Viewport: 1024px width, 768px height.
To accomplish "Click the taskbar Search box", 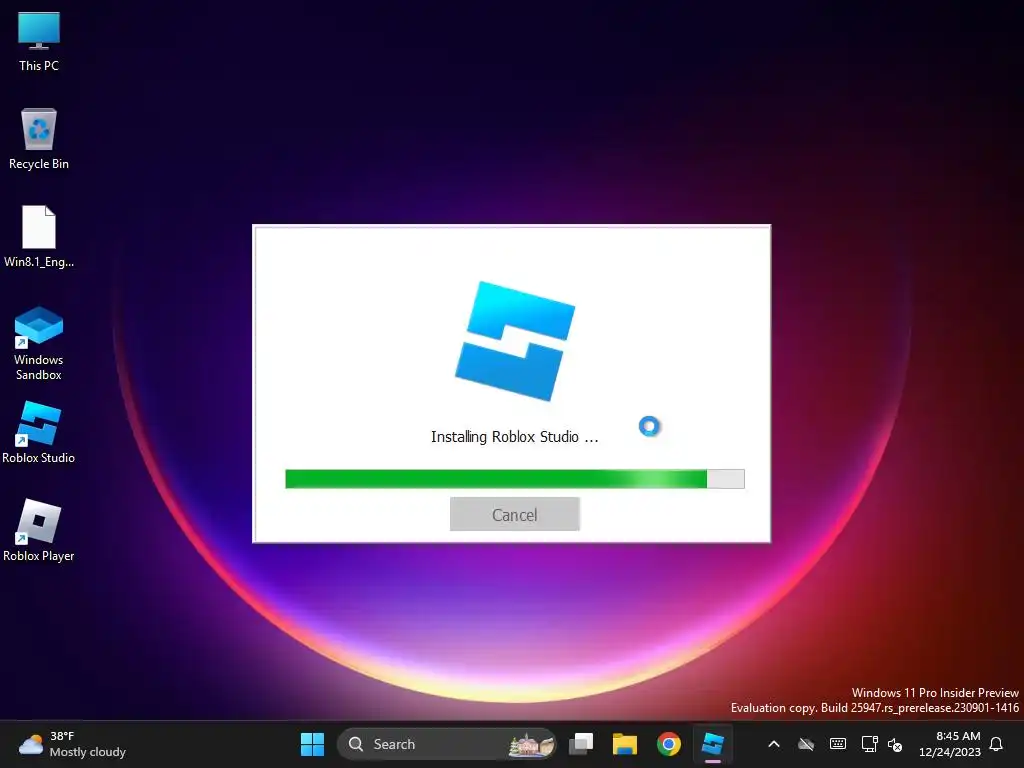I will point(447,744).
